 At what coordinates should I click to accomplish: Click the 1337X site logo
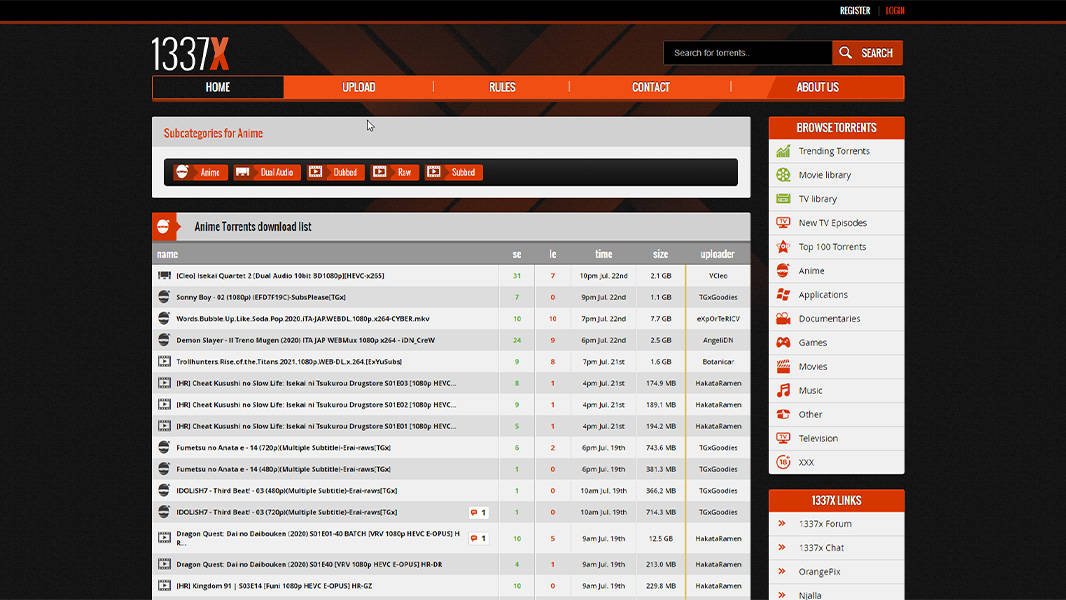190,54
